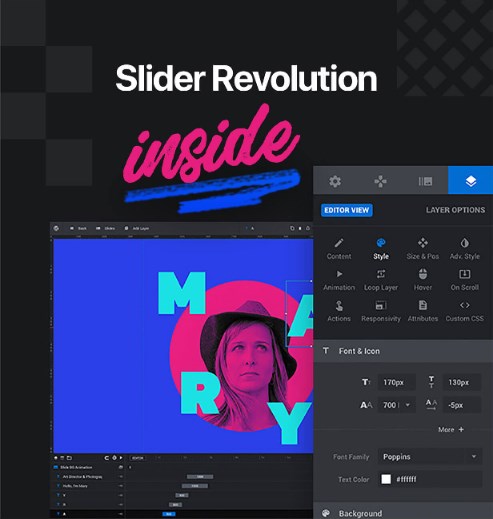This screenshot has height=519, width=493.
Task: Open the Slides menu in editor toolbar
Action: (x=105, y=228)
